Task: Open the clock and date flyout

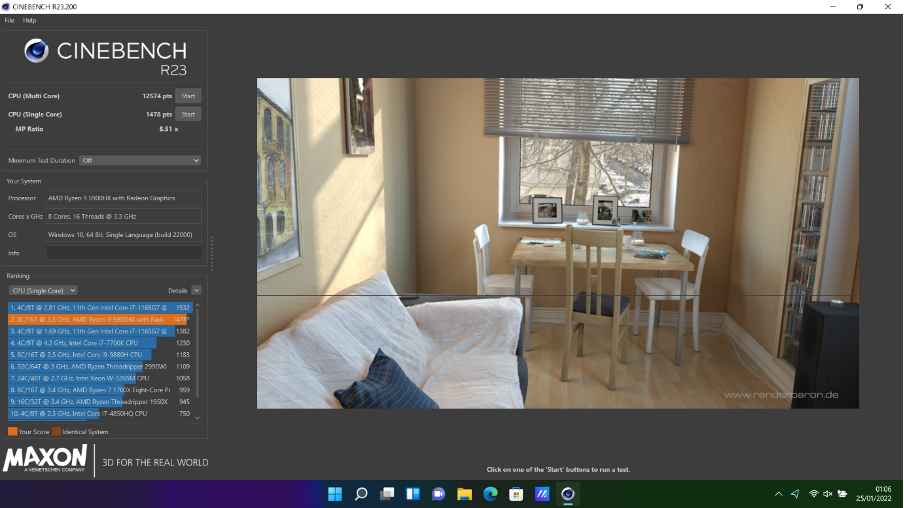Action: (873, 494)
